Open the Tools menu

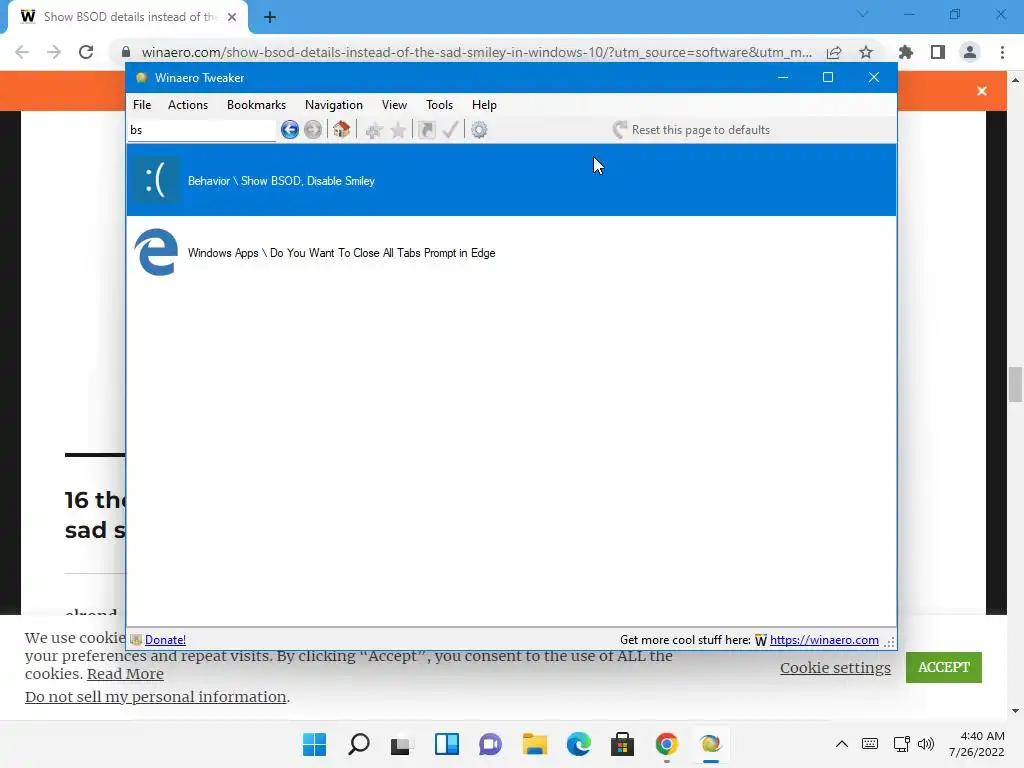439,104
